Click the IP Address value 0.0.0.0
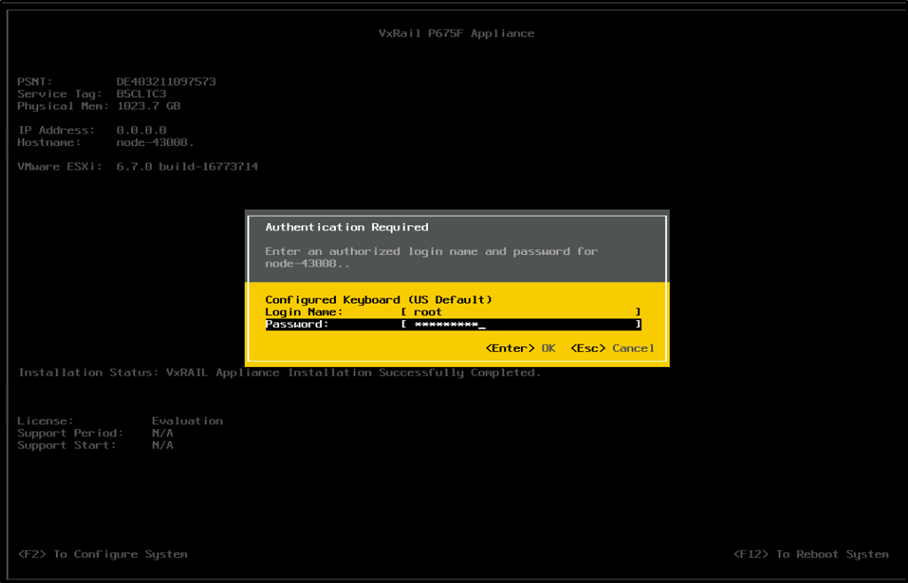908x583 pixels. pos(141,130)
